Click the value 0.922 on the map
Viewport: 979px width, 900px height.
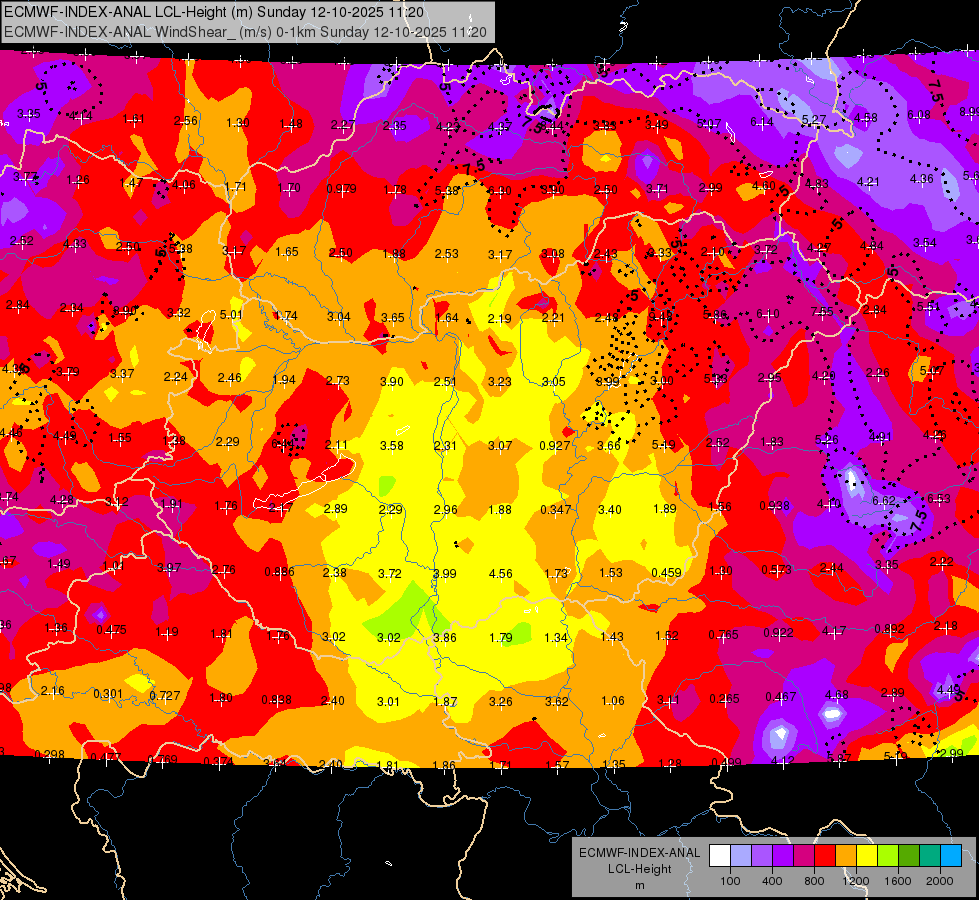click(779, 633)
